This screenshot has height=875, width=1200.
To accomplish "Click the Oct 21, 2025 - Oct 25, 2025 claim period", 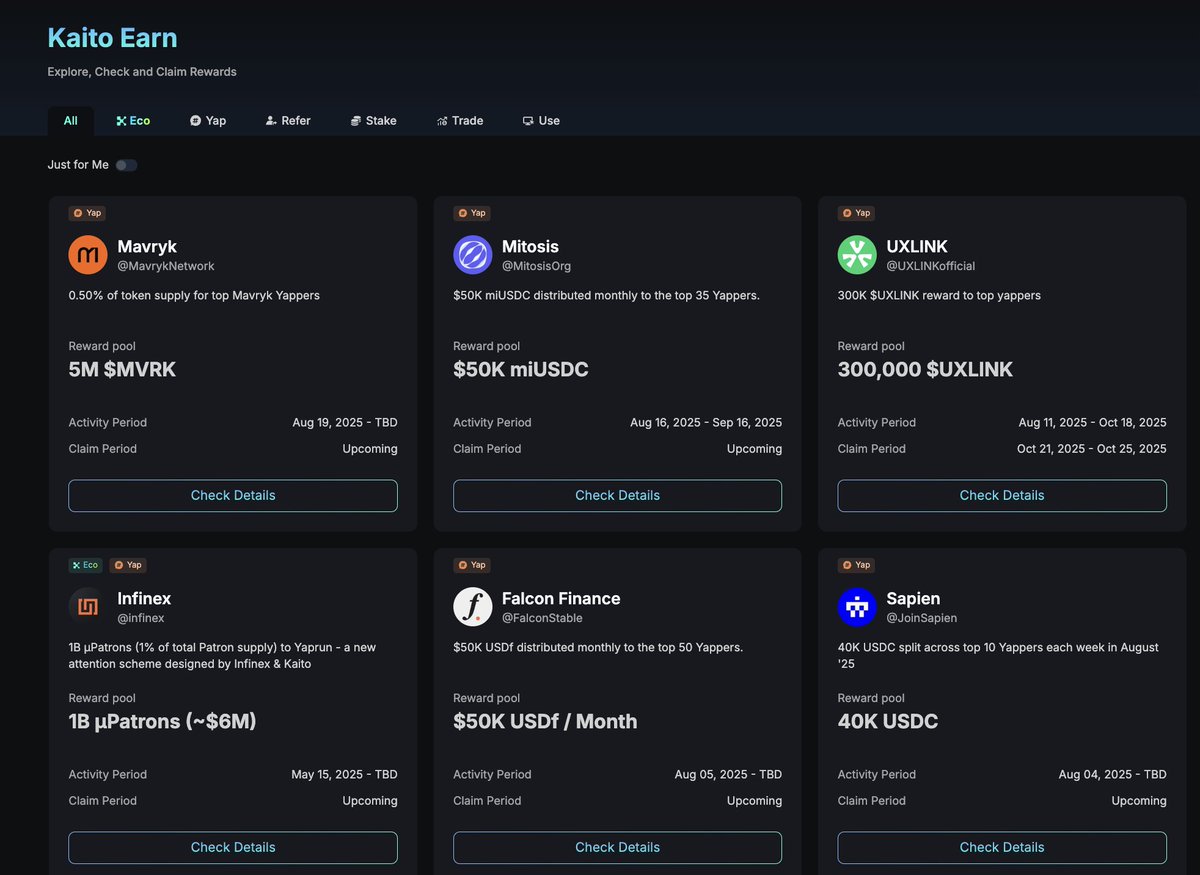I will pyautogui.click(x=1092, y=449).
